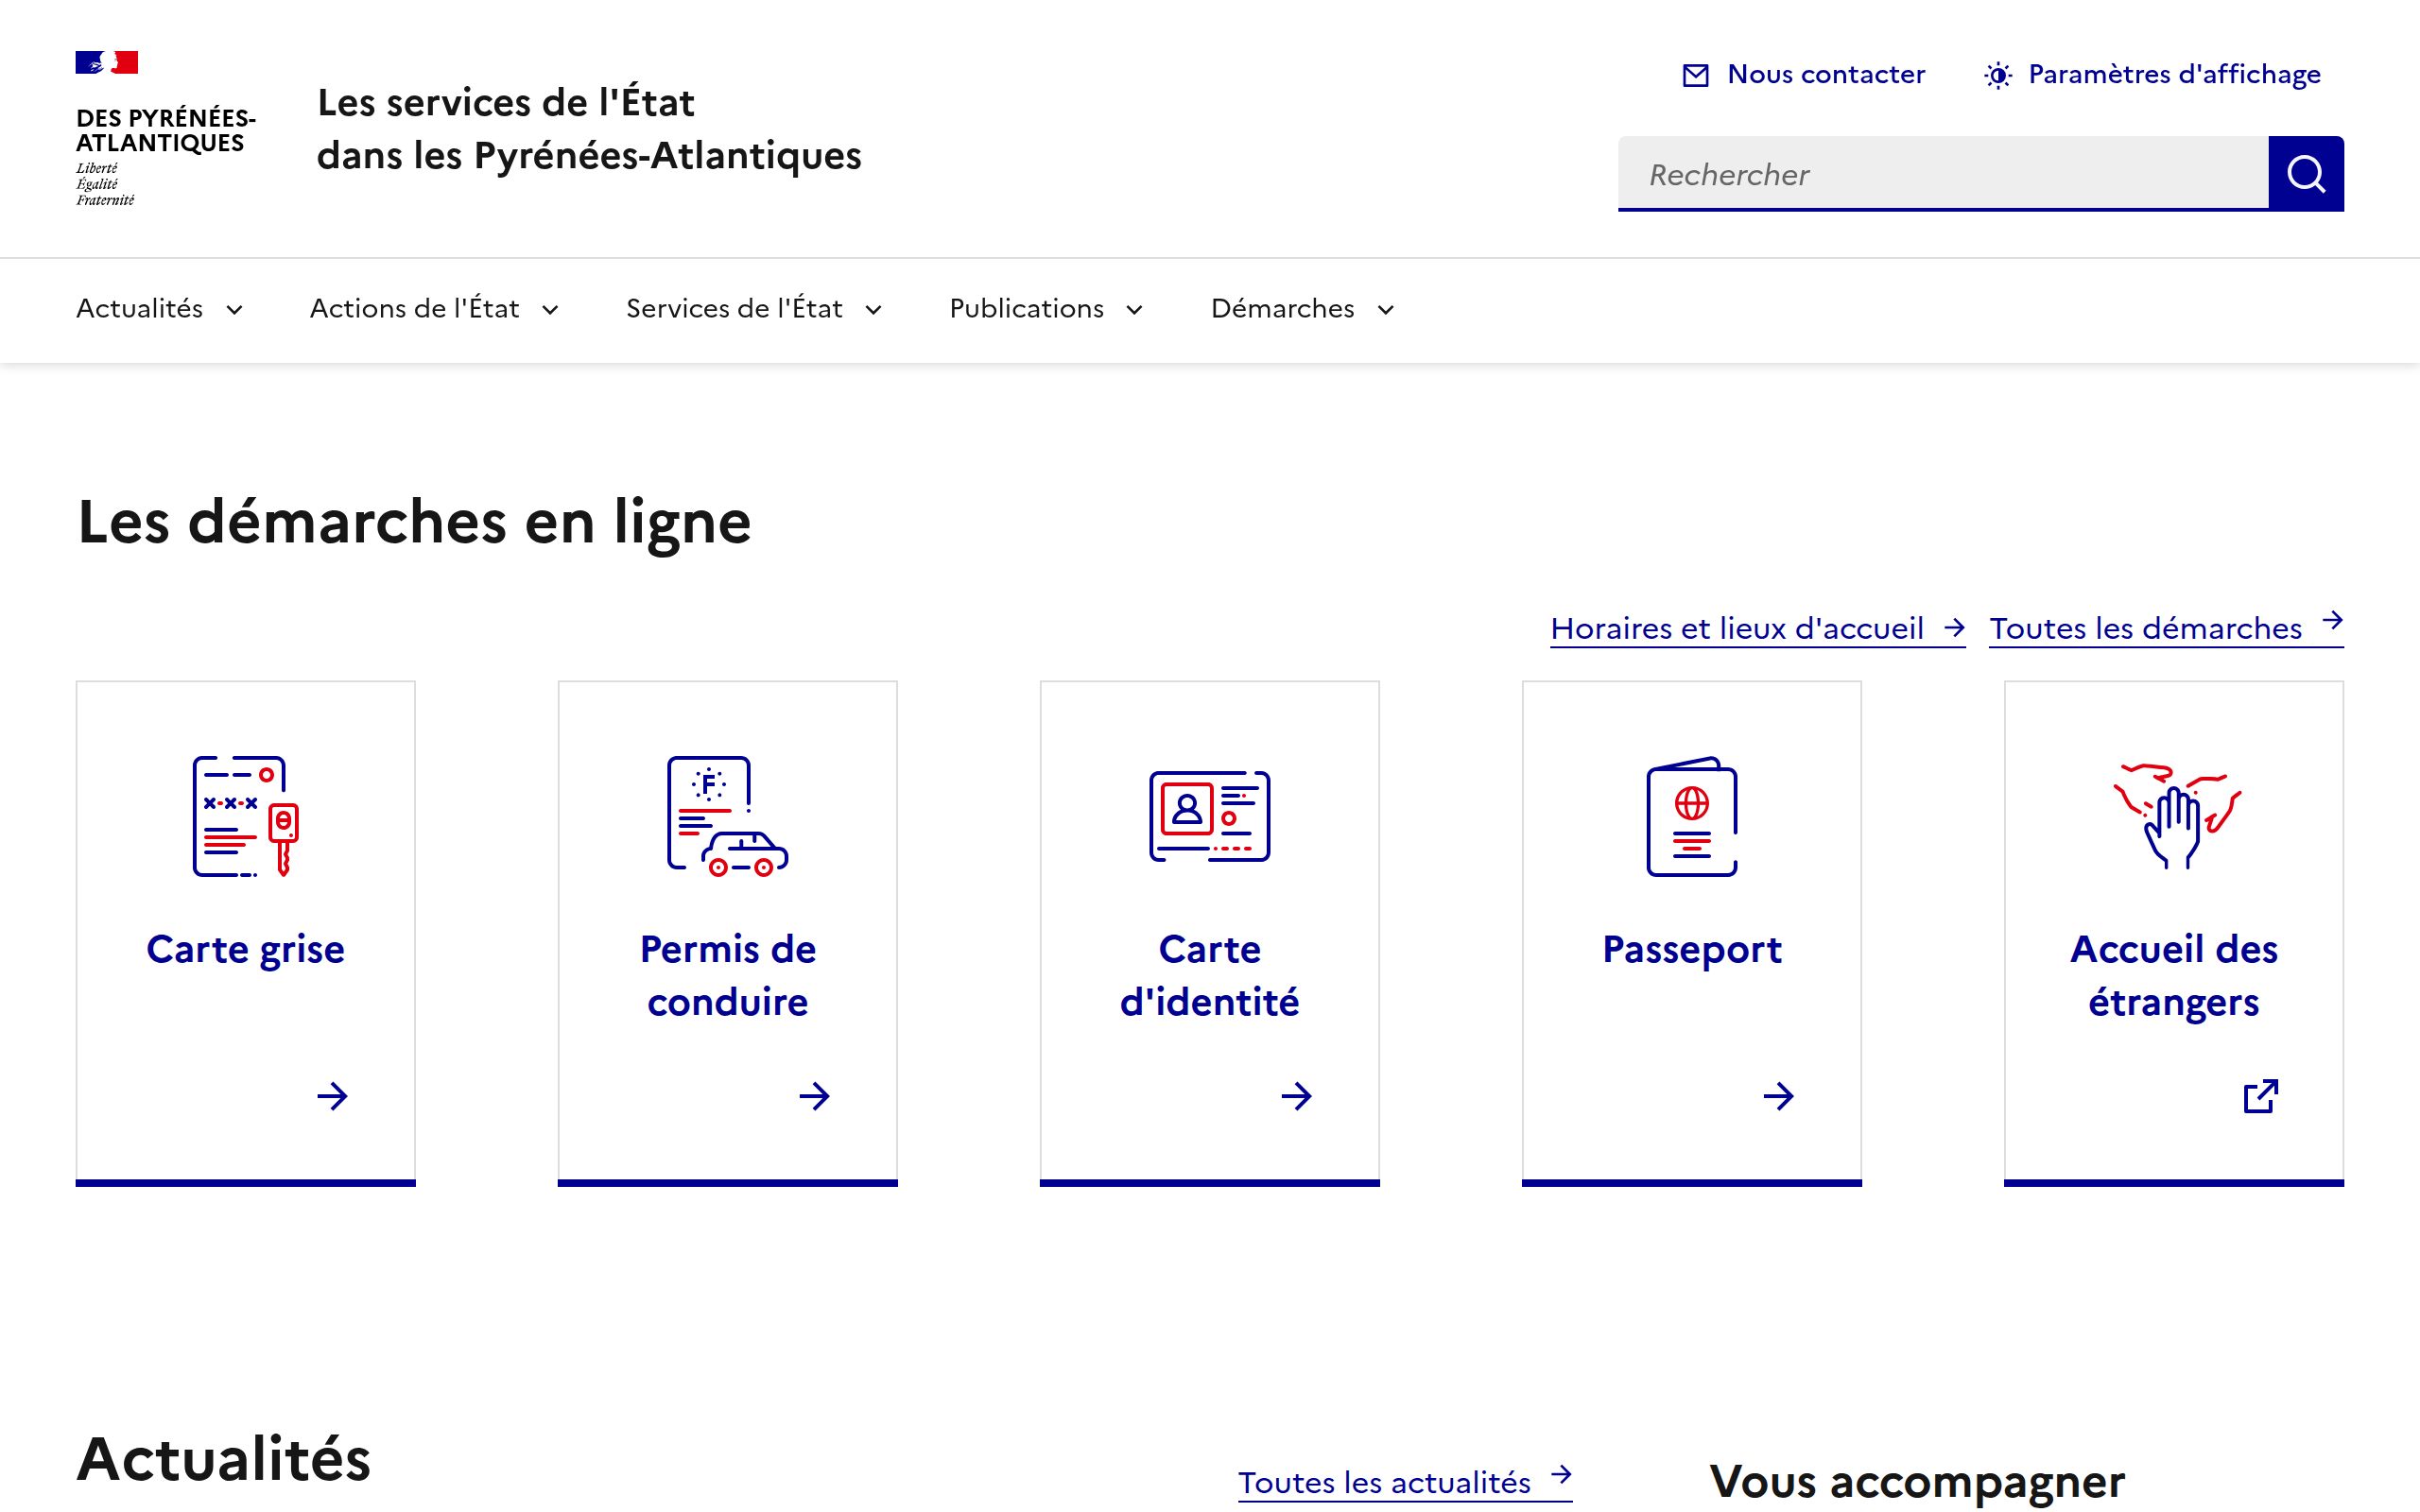Image resolution: width=2420 pixels, height=1512 pixels.
Task: Click the Passeport booklet icon
Action: tap(1692, 817)
